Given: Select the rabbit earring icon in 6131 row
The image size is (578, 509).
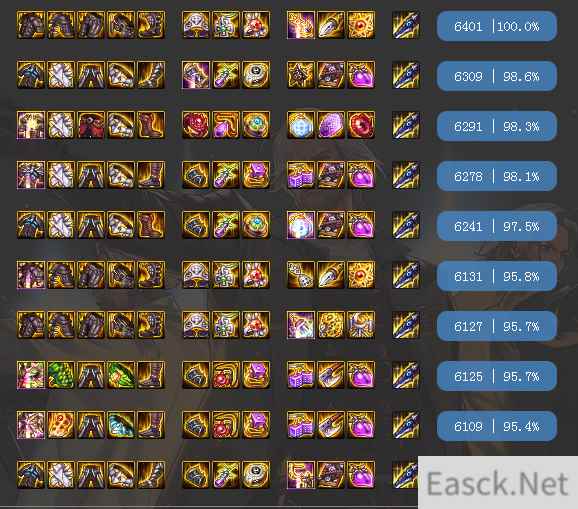Looking at the screenshot, I should (256, 275).
